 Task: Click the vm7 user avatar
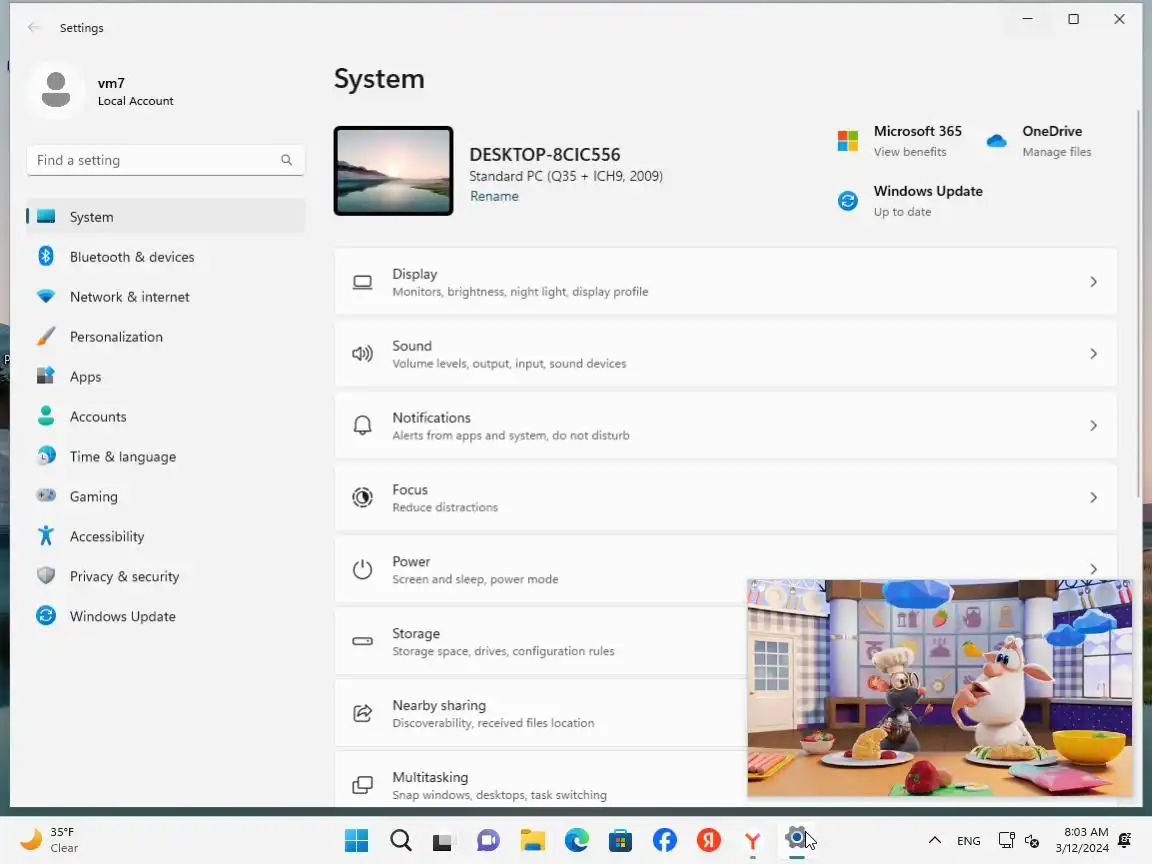(x=56, y=90)
